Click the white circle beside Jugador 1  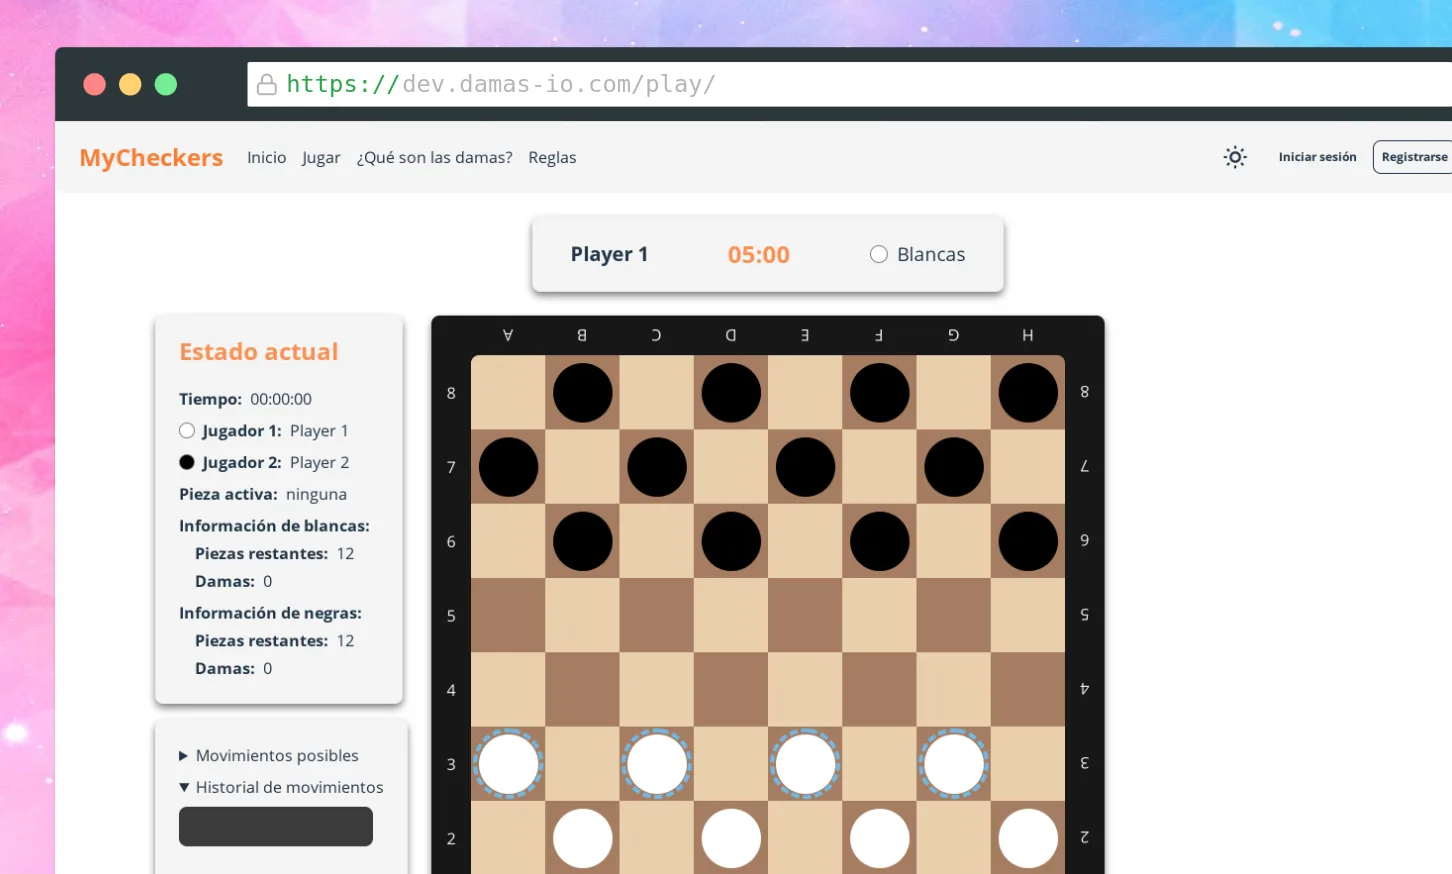[x=187, y=431]
